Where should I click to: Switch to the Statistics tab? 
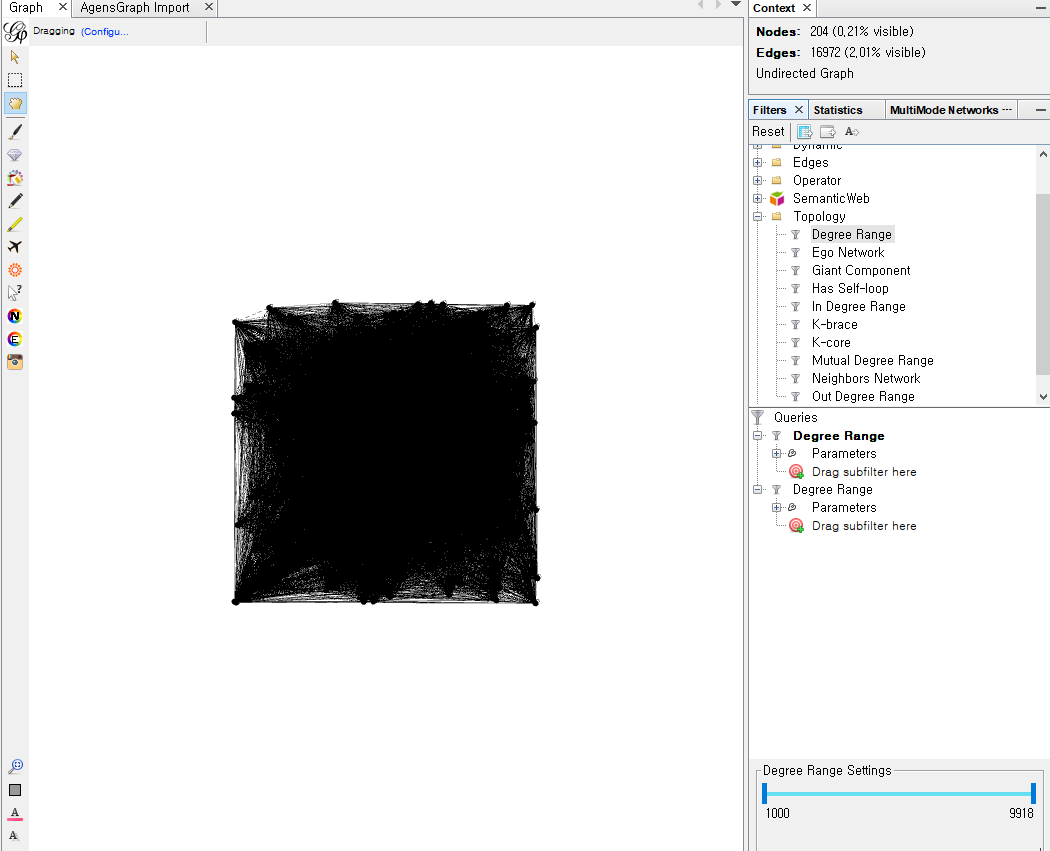click(x=837, y=110)
